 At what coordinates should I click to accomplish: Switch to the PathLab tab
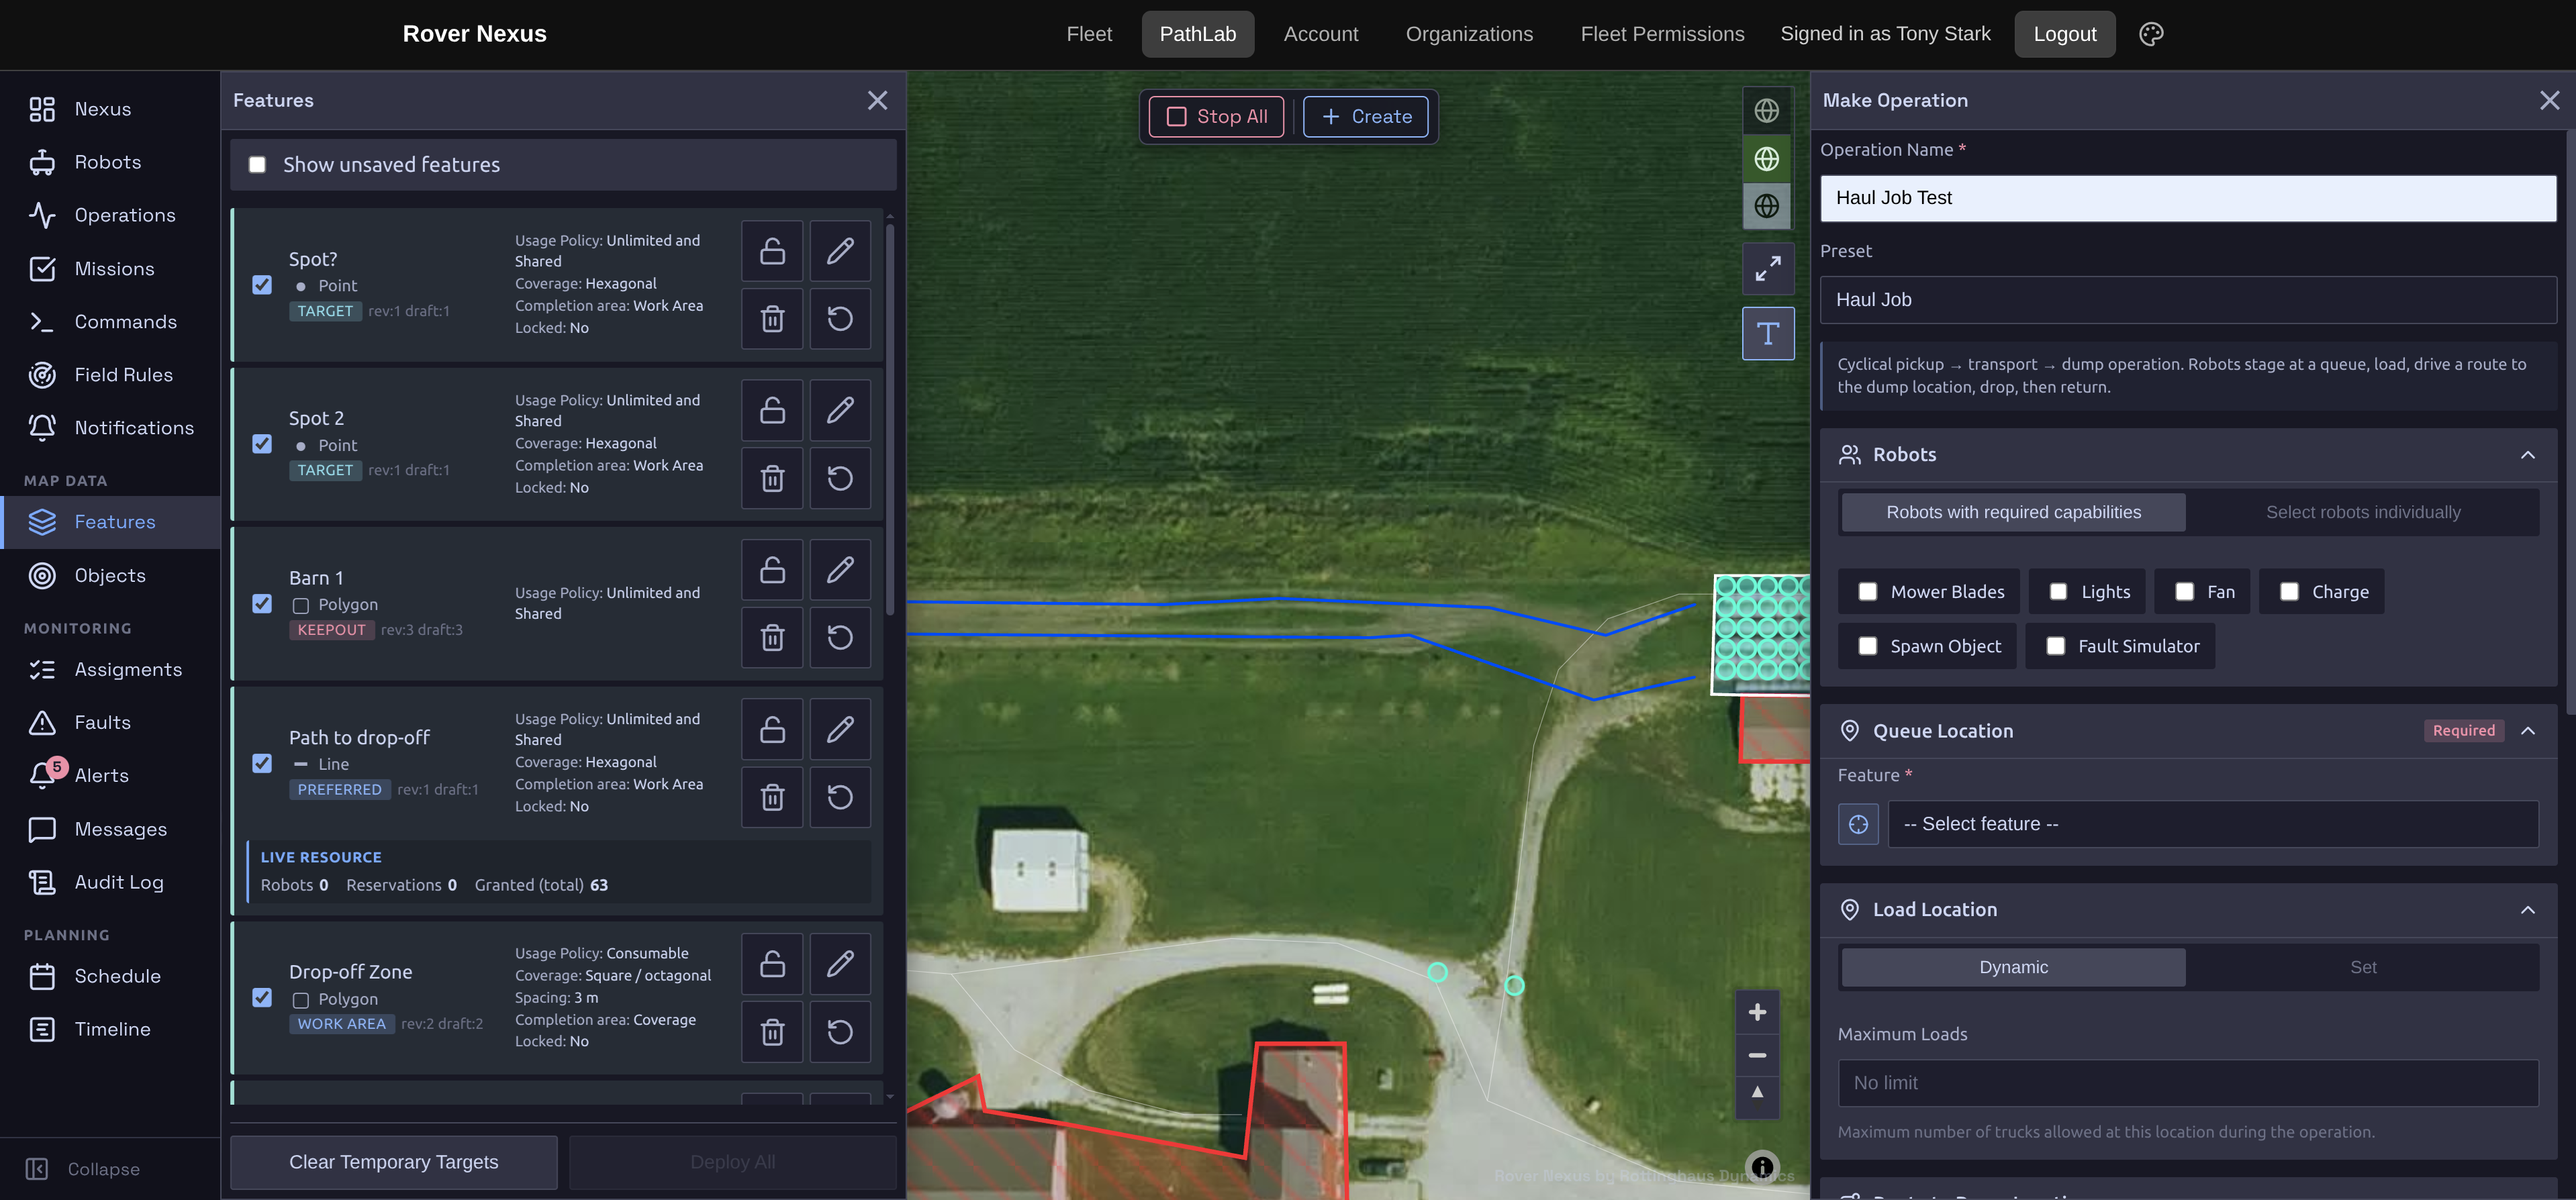click(1198, 34)
